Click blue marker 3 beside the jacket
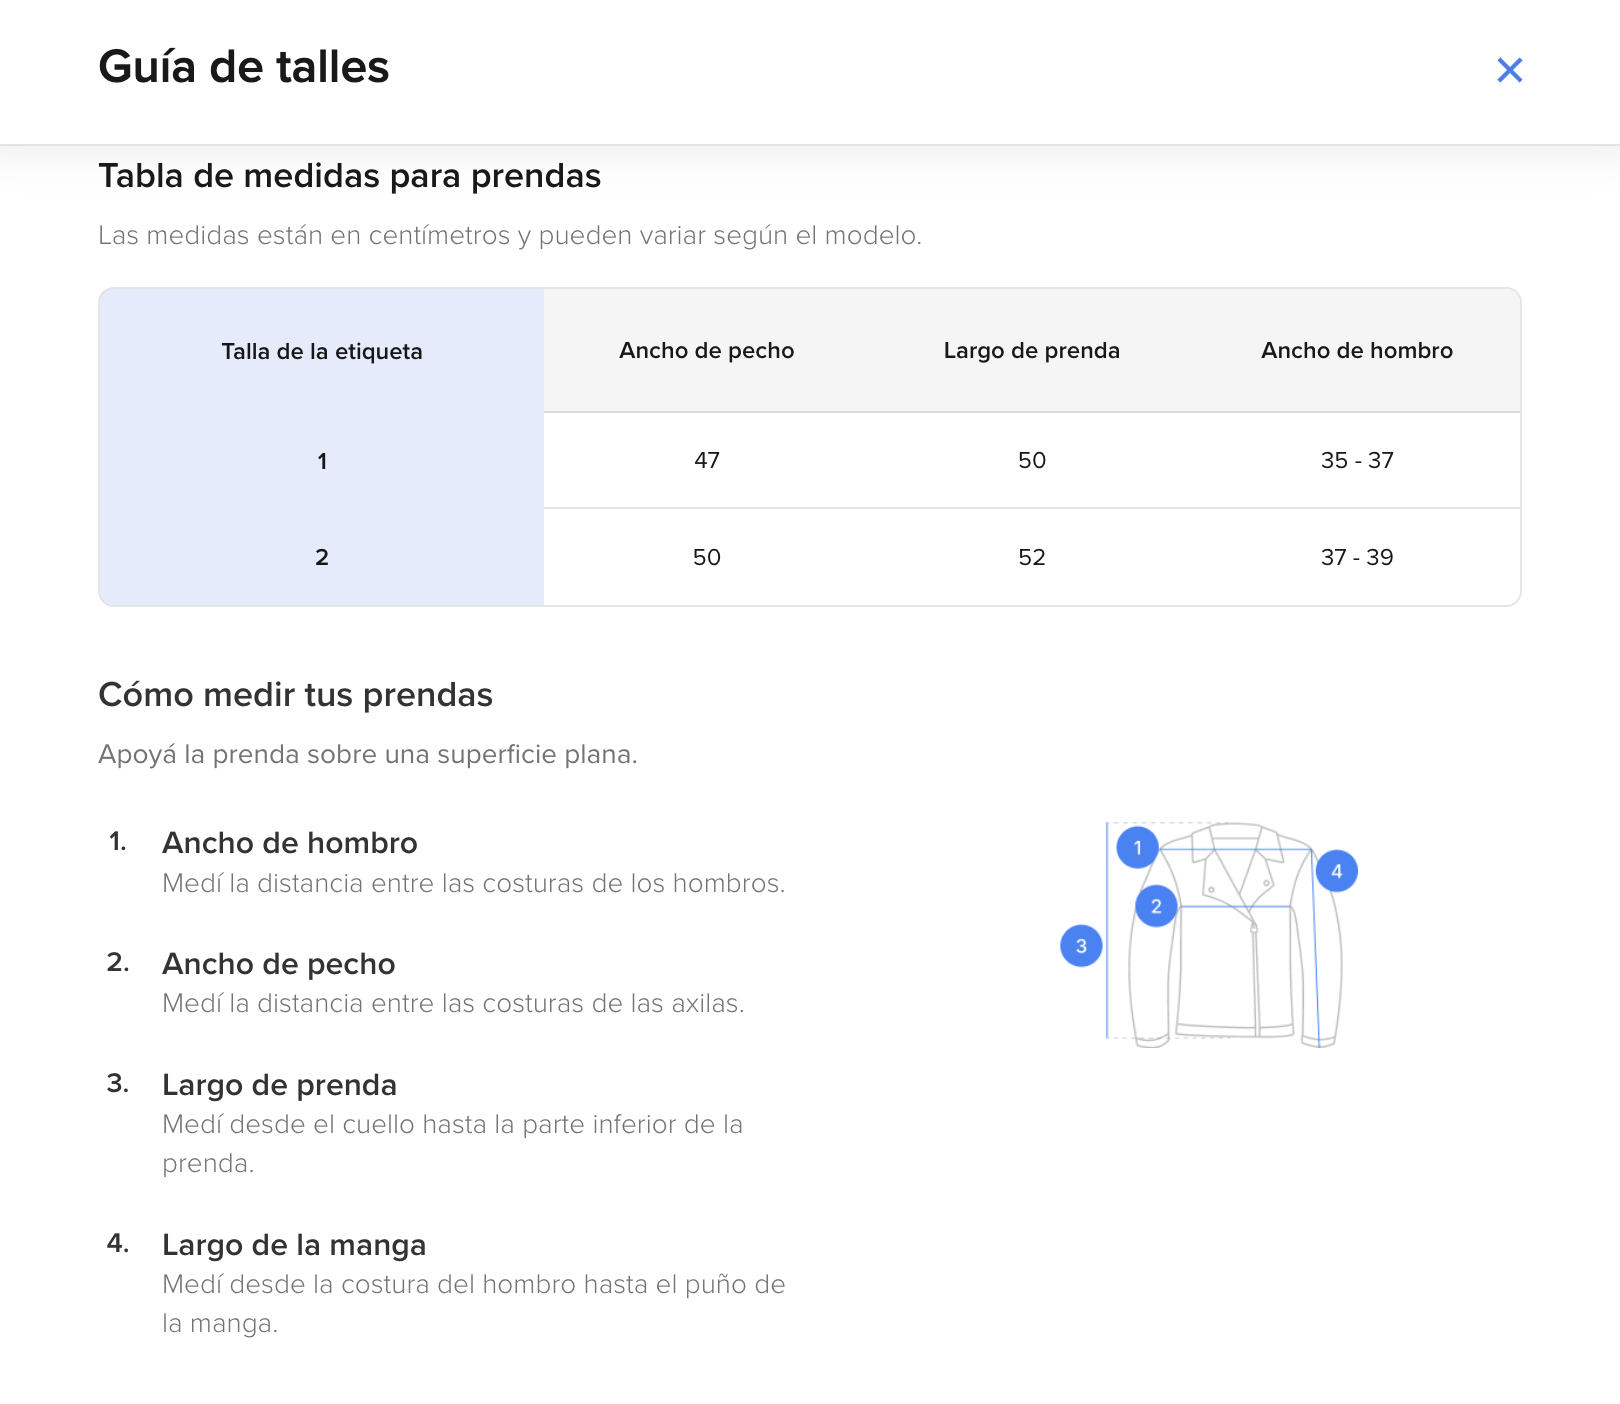This screenshot has height=1404, width=1620. pyautogui.click(x=1081, y=946)
